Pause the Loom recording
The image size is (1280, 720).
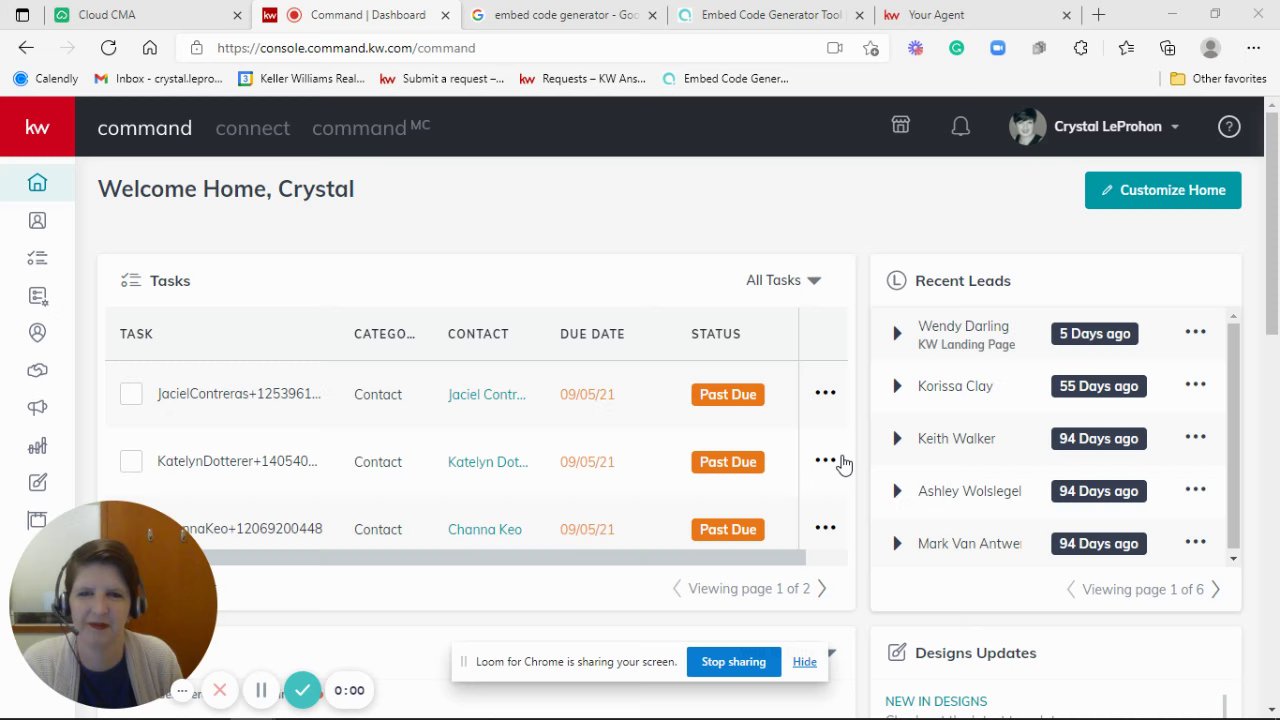coord(261,690)
